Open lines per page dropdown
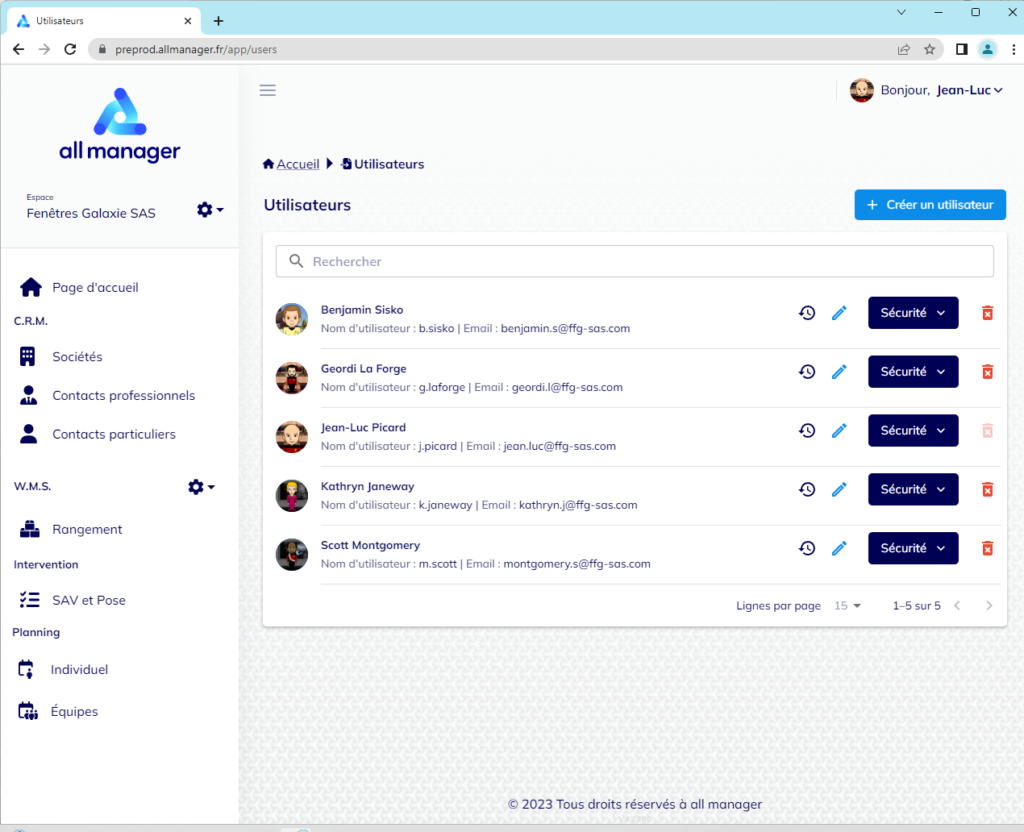The width and height of the screenshot is (1024, 832). tap(847, 606)
